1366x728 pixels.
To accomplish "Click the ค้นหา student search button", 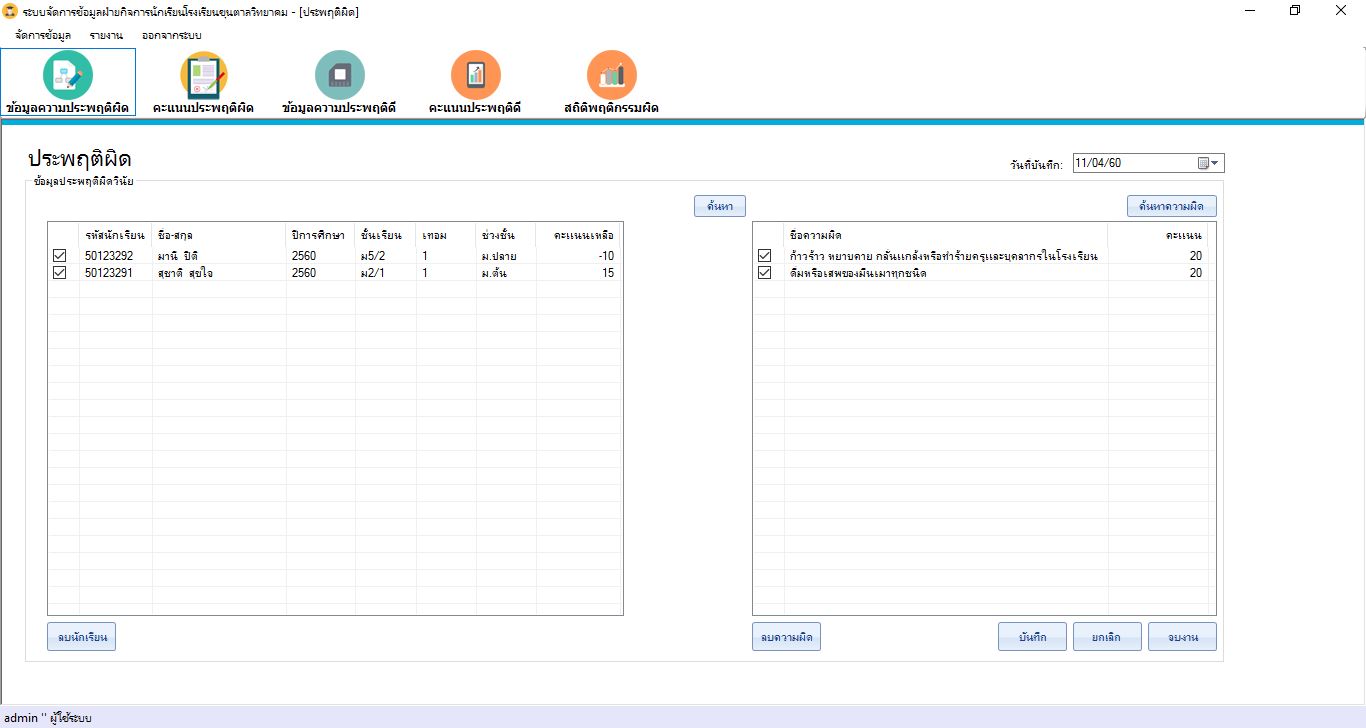I will point(720,206).
